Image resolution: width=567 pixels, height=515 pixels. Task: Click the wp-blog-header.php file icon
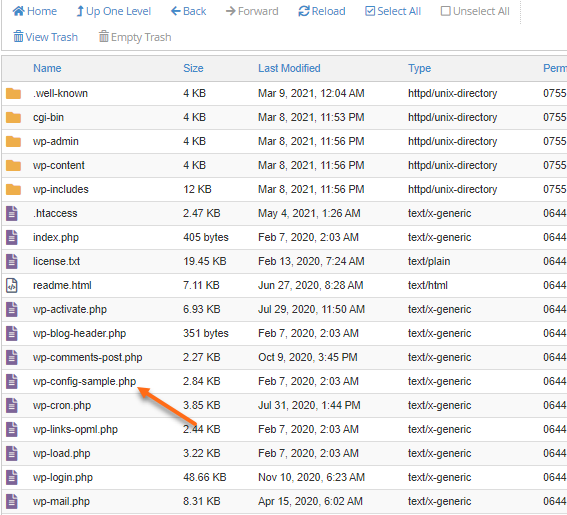point(12,333)
